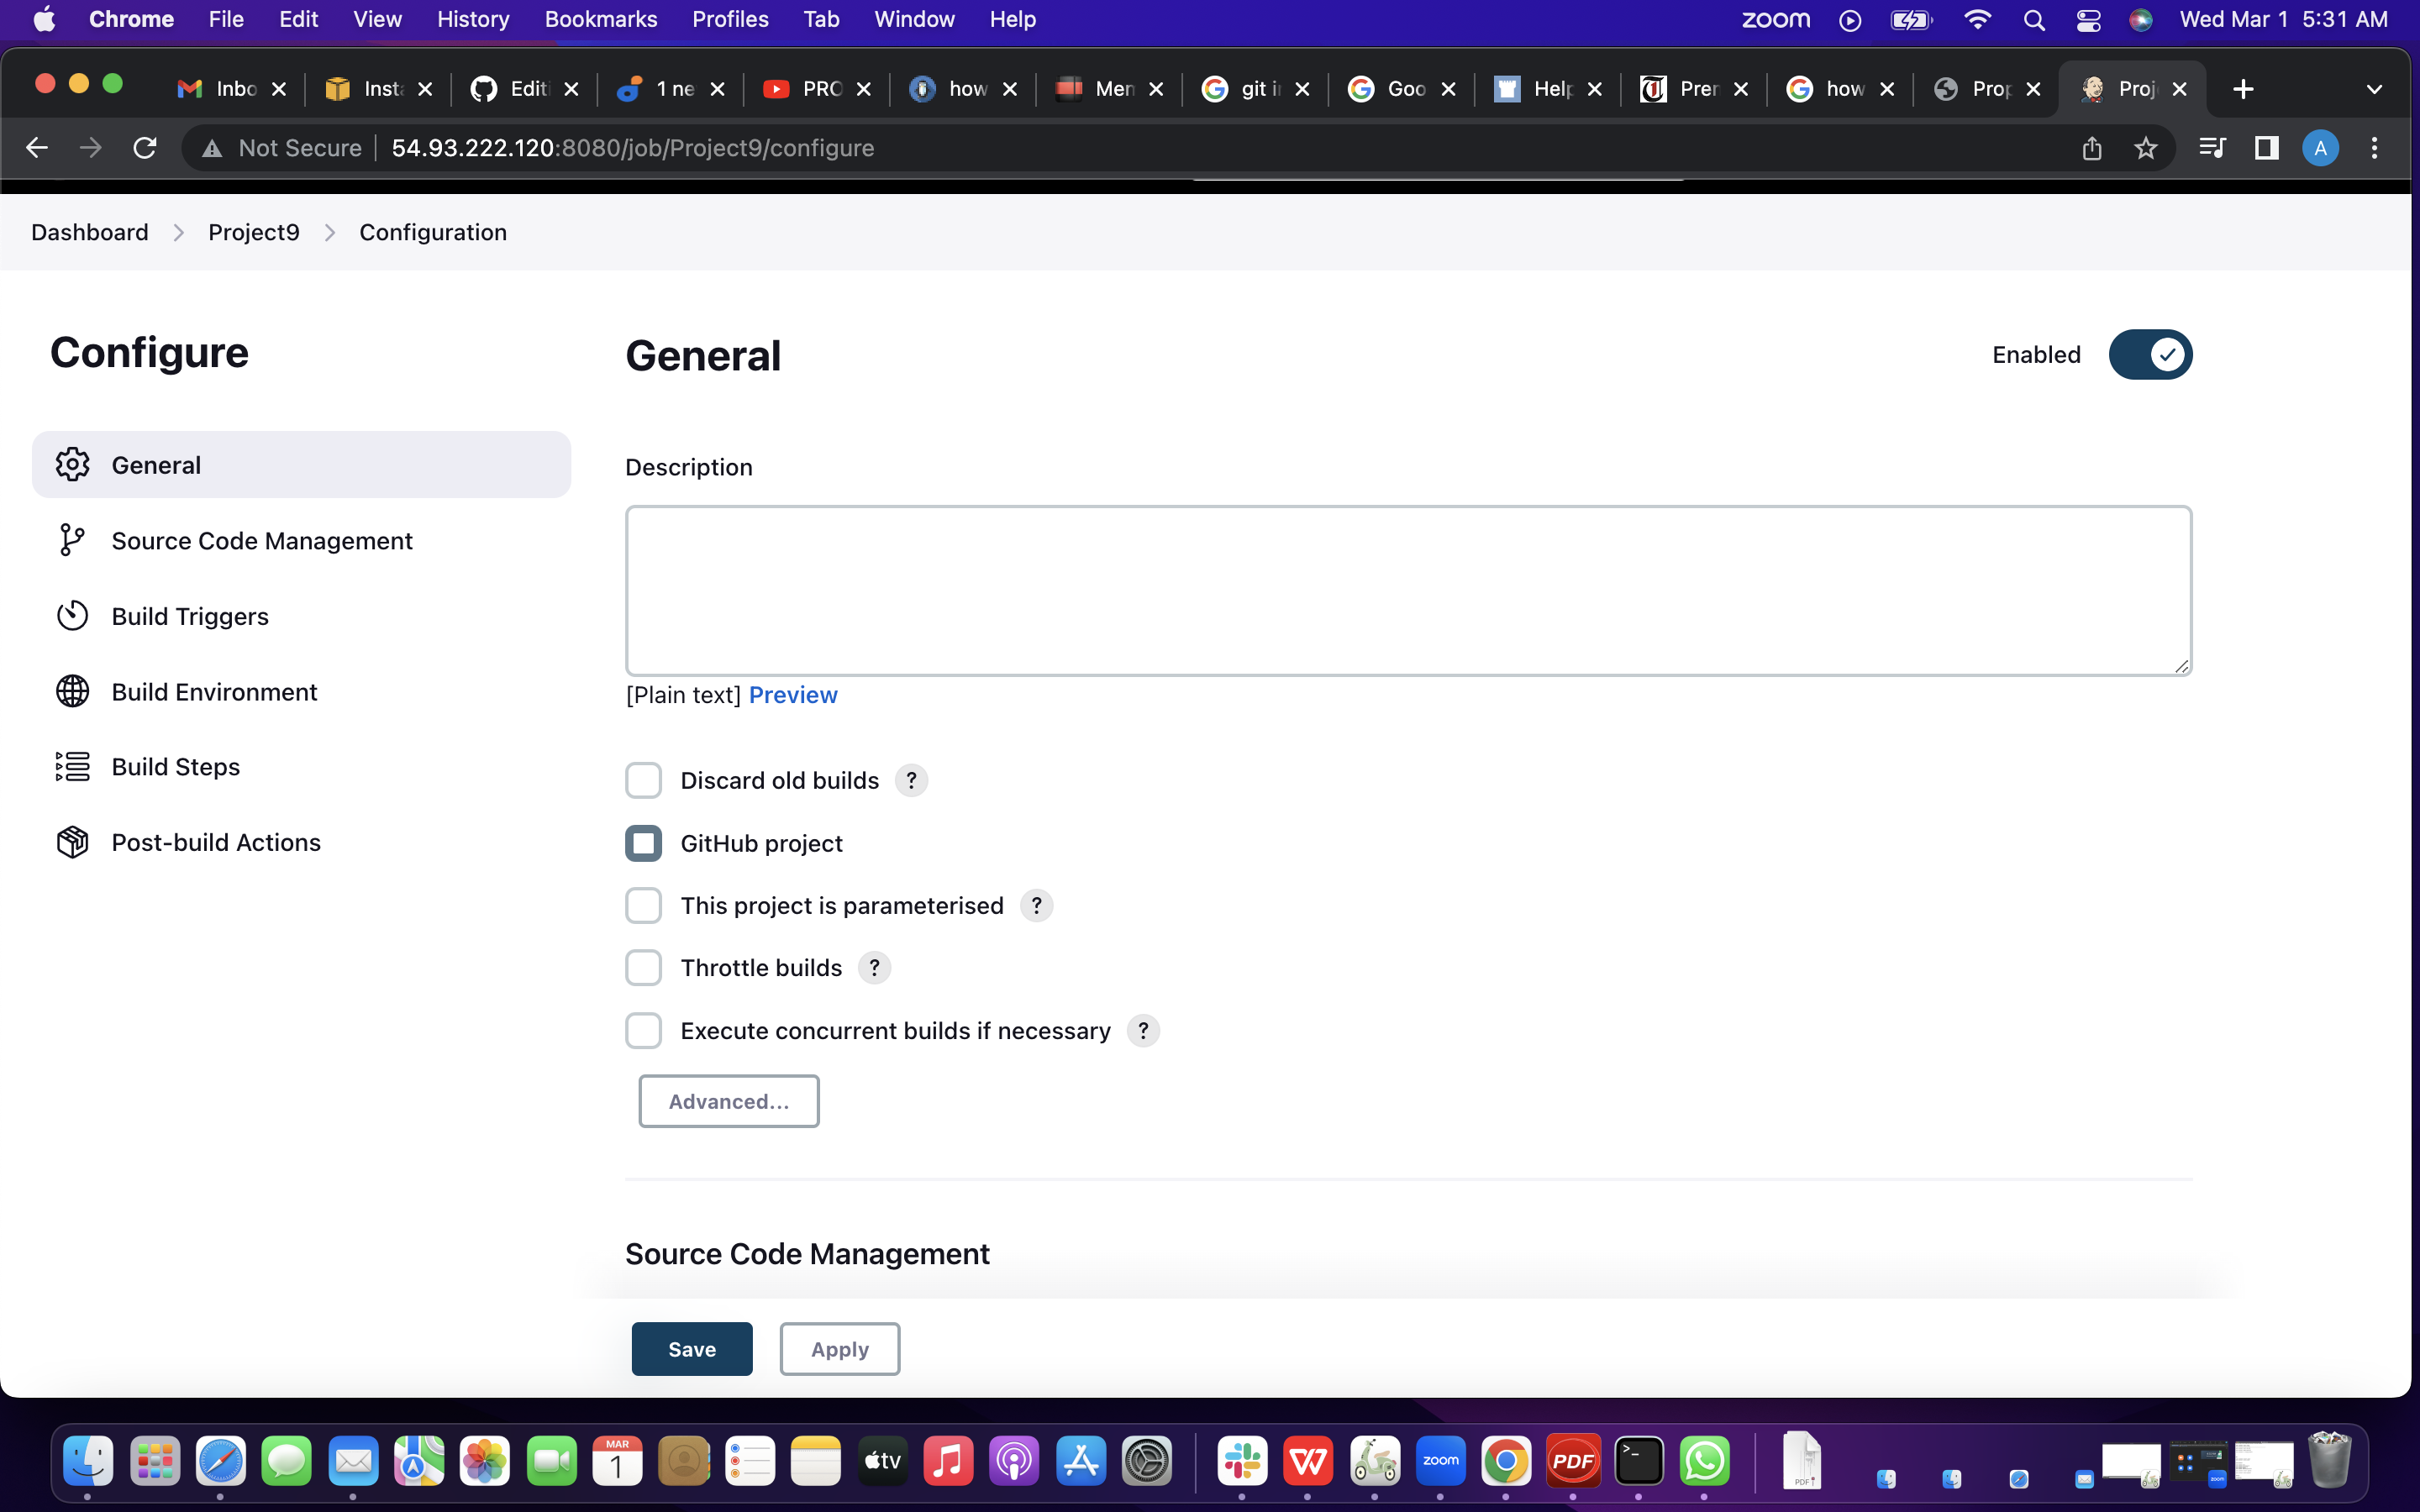Click the share page icon in address bar
This screenshot has height=1512, width=2420.
(2092, 148)
